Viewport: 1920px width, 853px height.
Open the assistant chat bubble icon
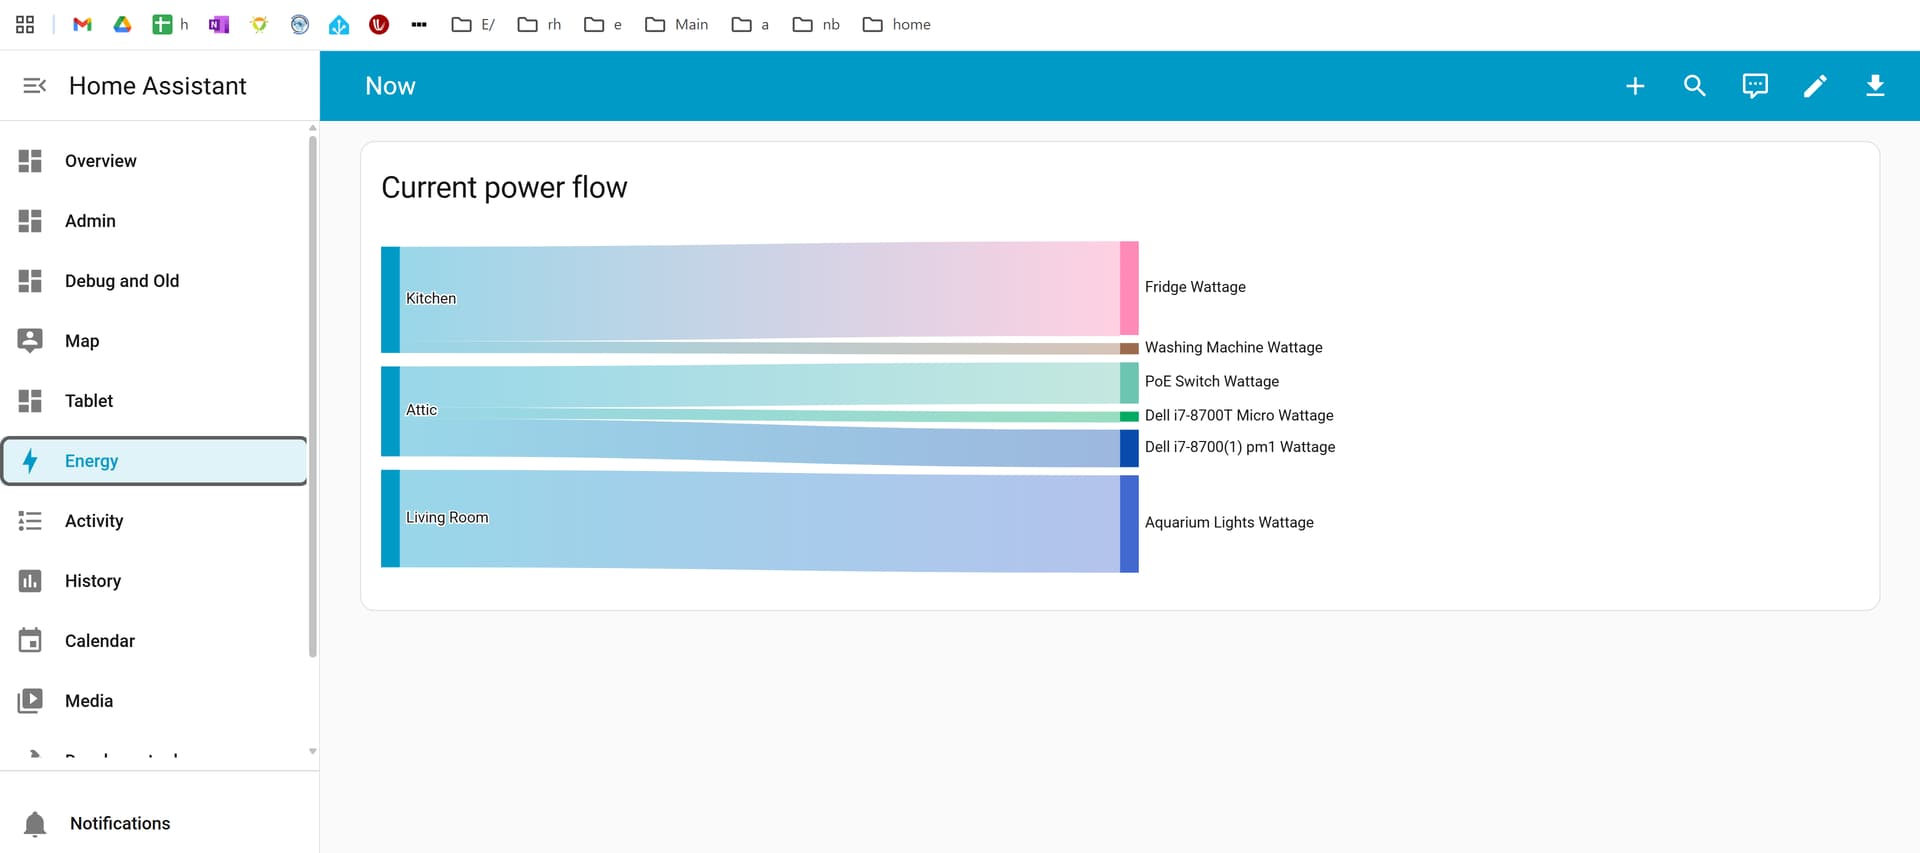point(1755,86)
